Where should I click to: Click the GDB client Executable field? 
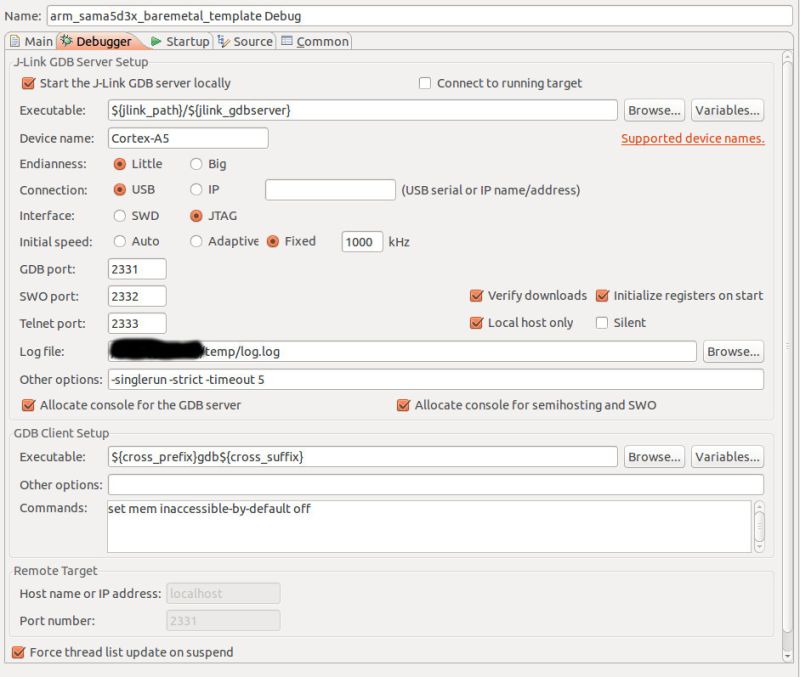(362, 457)
